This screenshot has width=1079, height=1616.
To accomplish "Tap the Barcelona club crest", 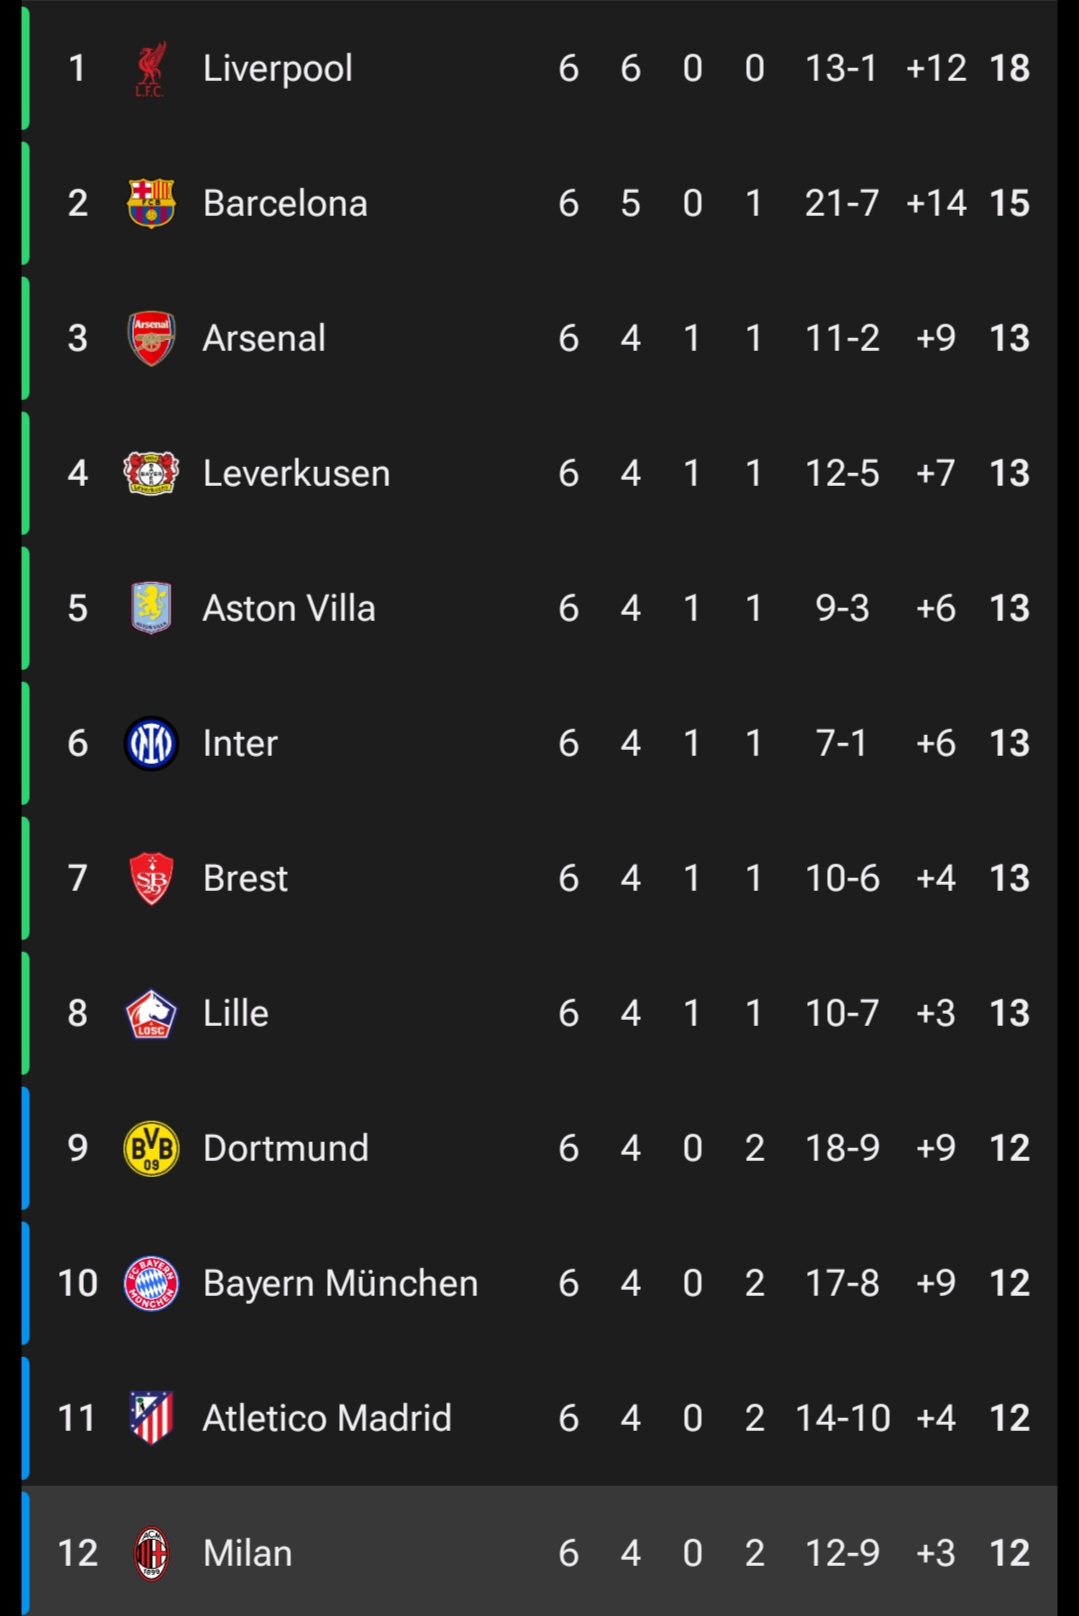I will 151,203.
